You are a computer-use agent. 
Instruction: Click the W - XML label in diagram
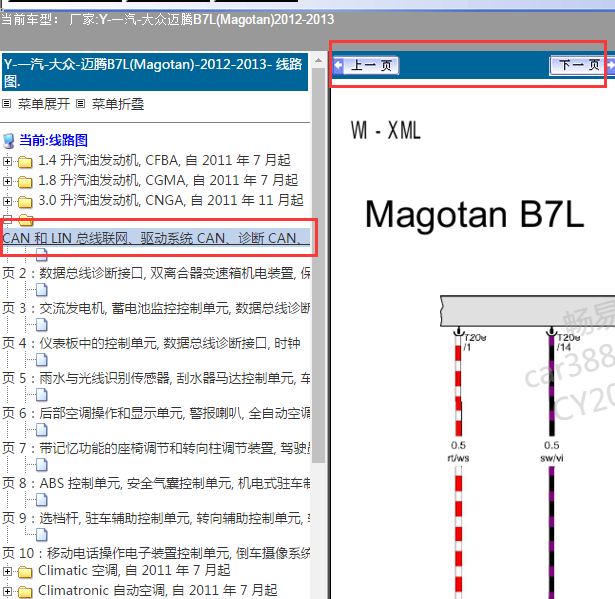[x=386, y=130]
